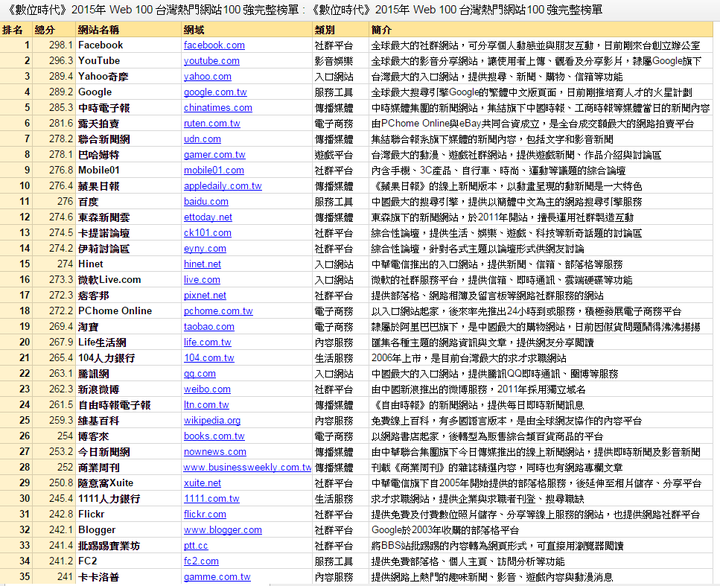Open the live.com link
The width and height of the screenshot is (720, 586).
(x=202, y=280)
